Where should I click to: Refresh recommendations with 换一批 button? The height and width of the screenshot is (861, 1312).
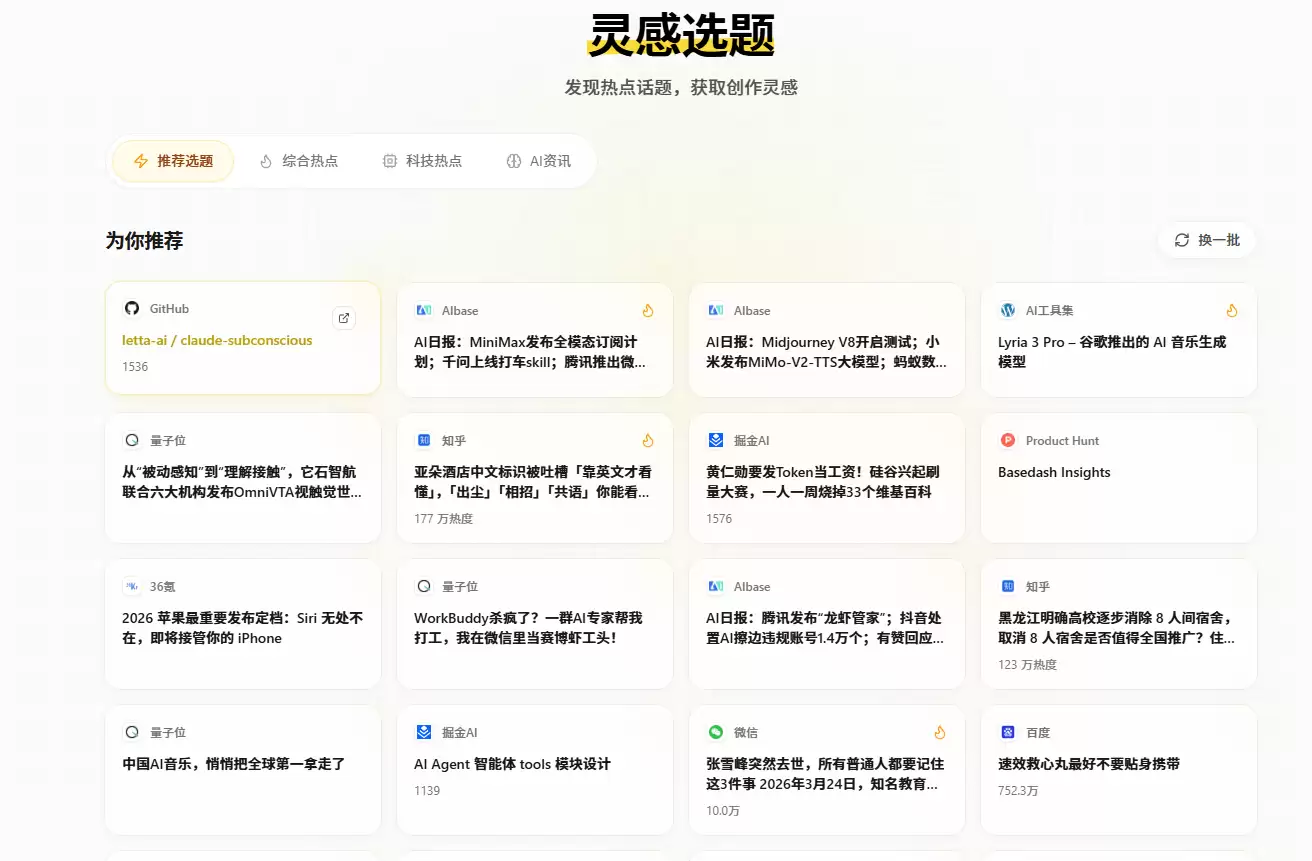1207,240
